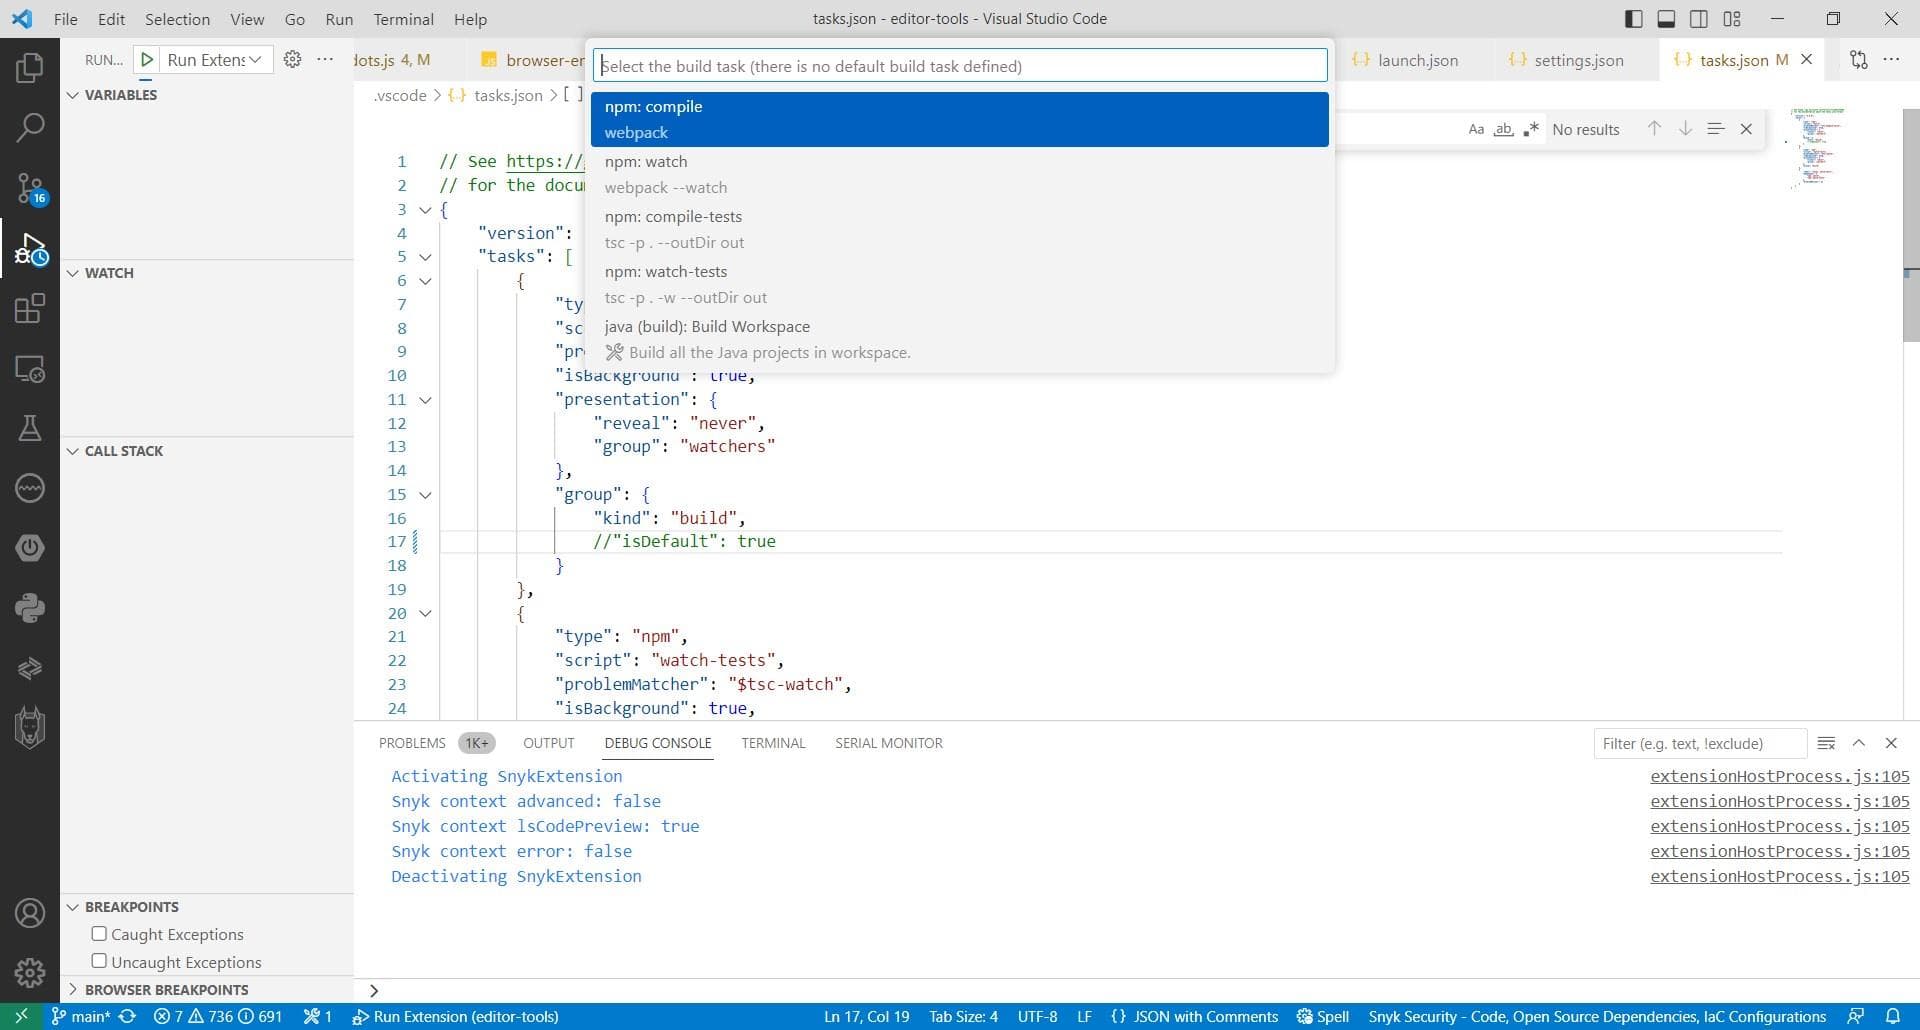Viewport: 1920px width, 1030px height.
Task: Open launch.json via debug gear icon
Action: pyautogui.click(x=292, y=59)
